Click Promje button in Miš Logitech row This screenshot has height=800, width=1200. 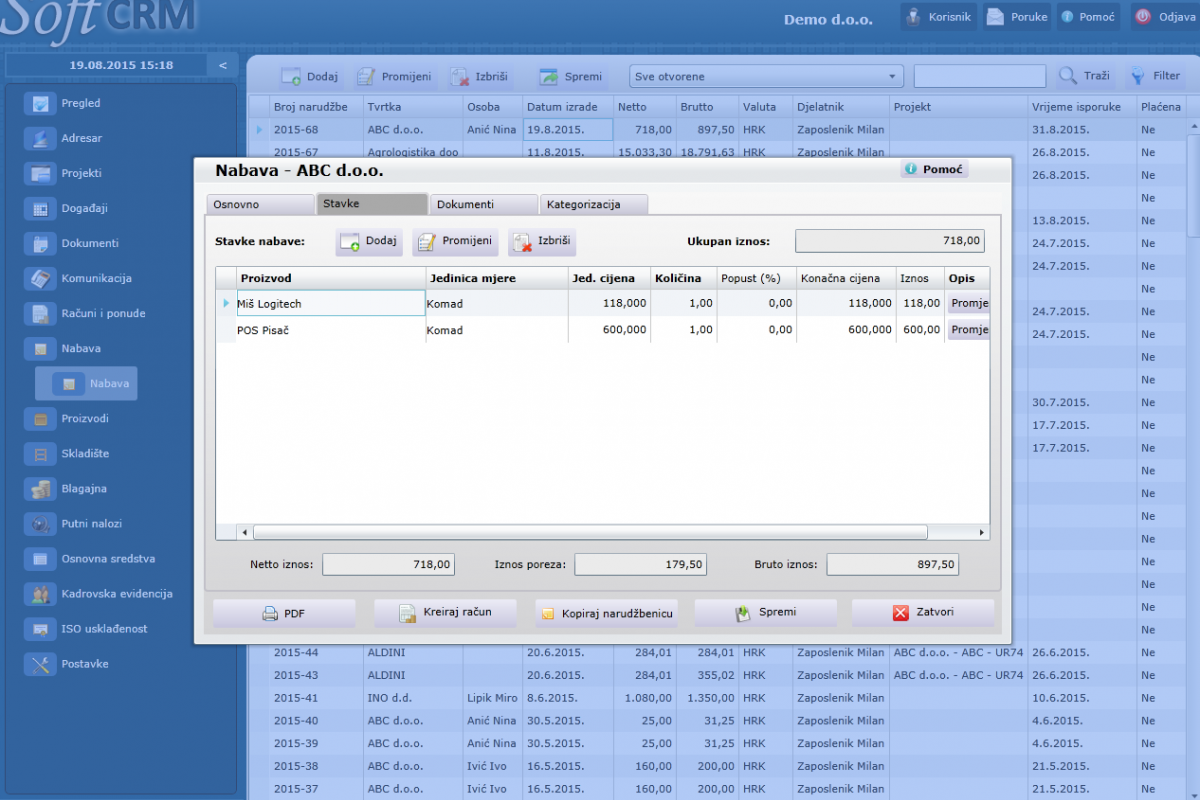[x=968, y=303]
